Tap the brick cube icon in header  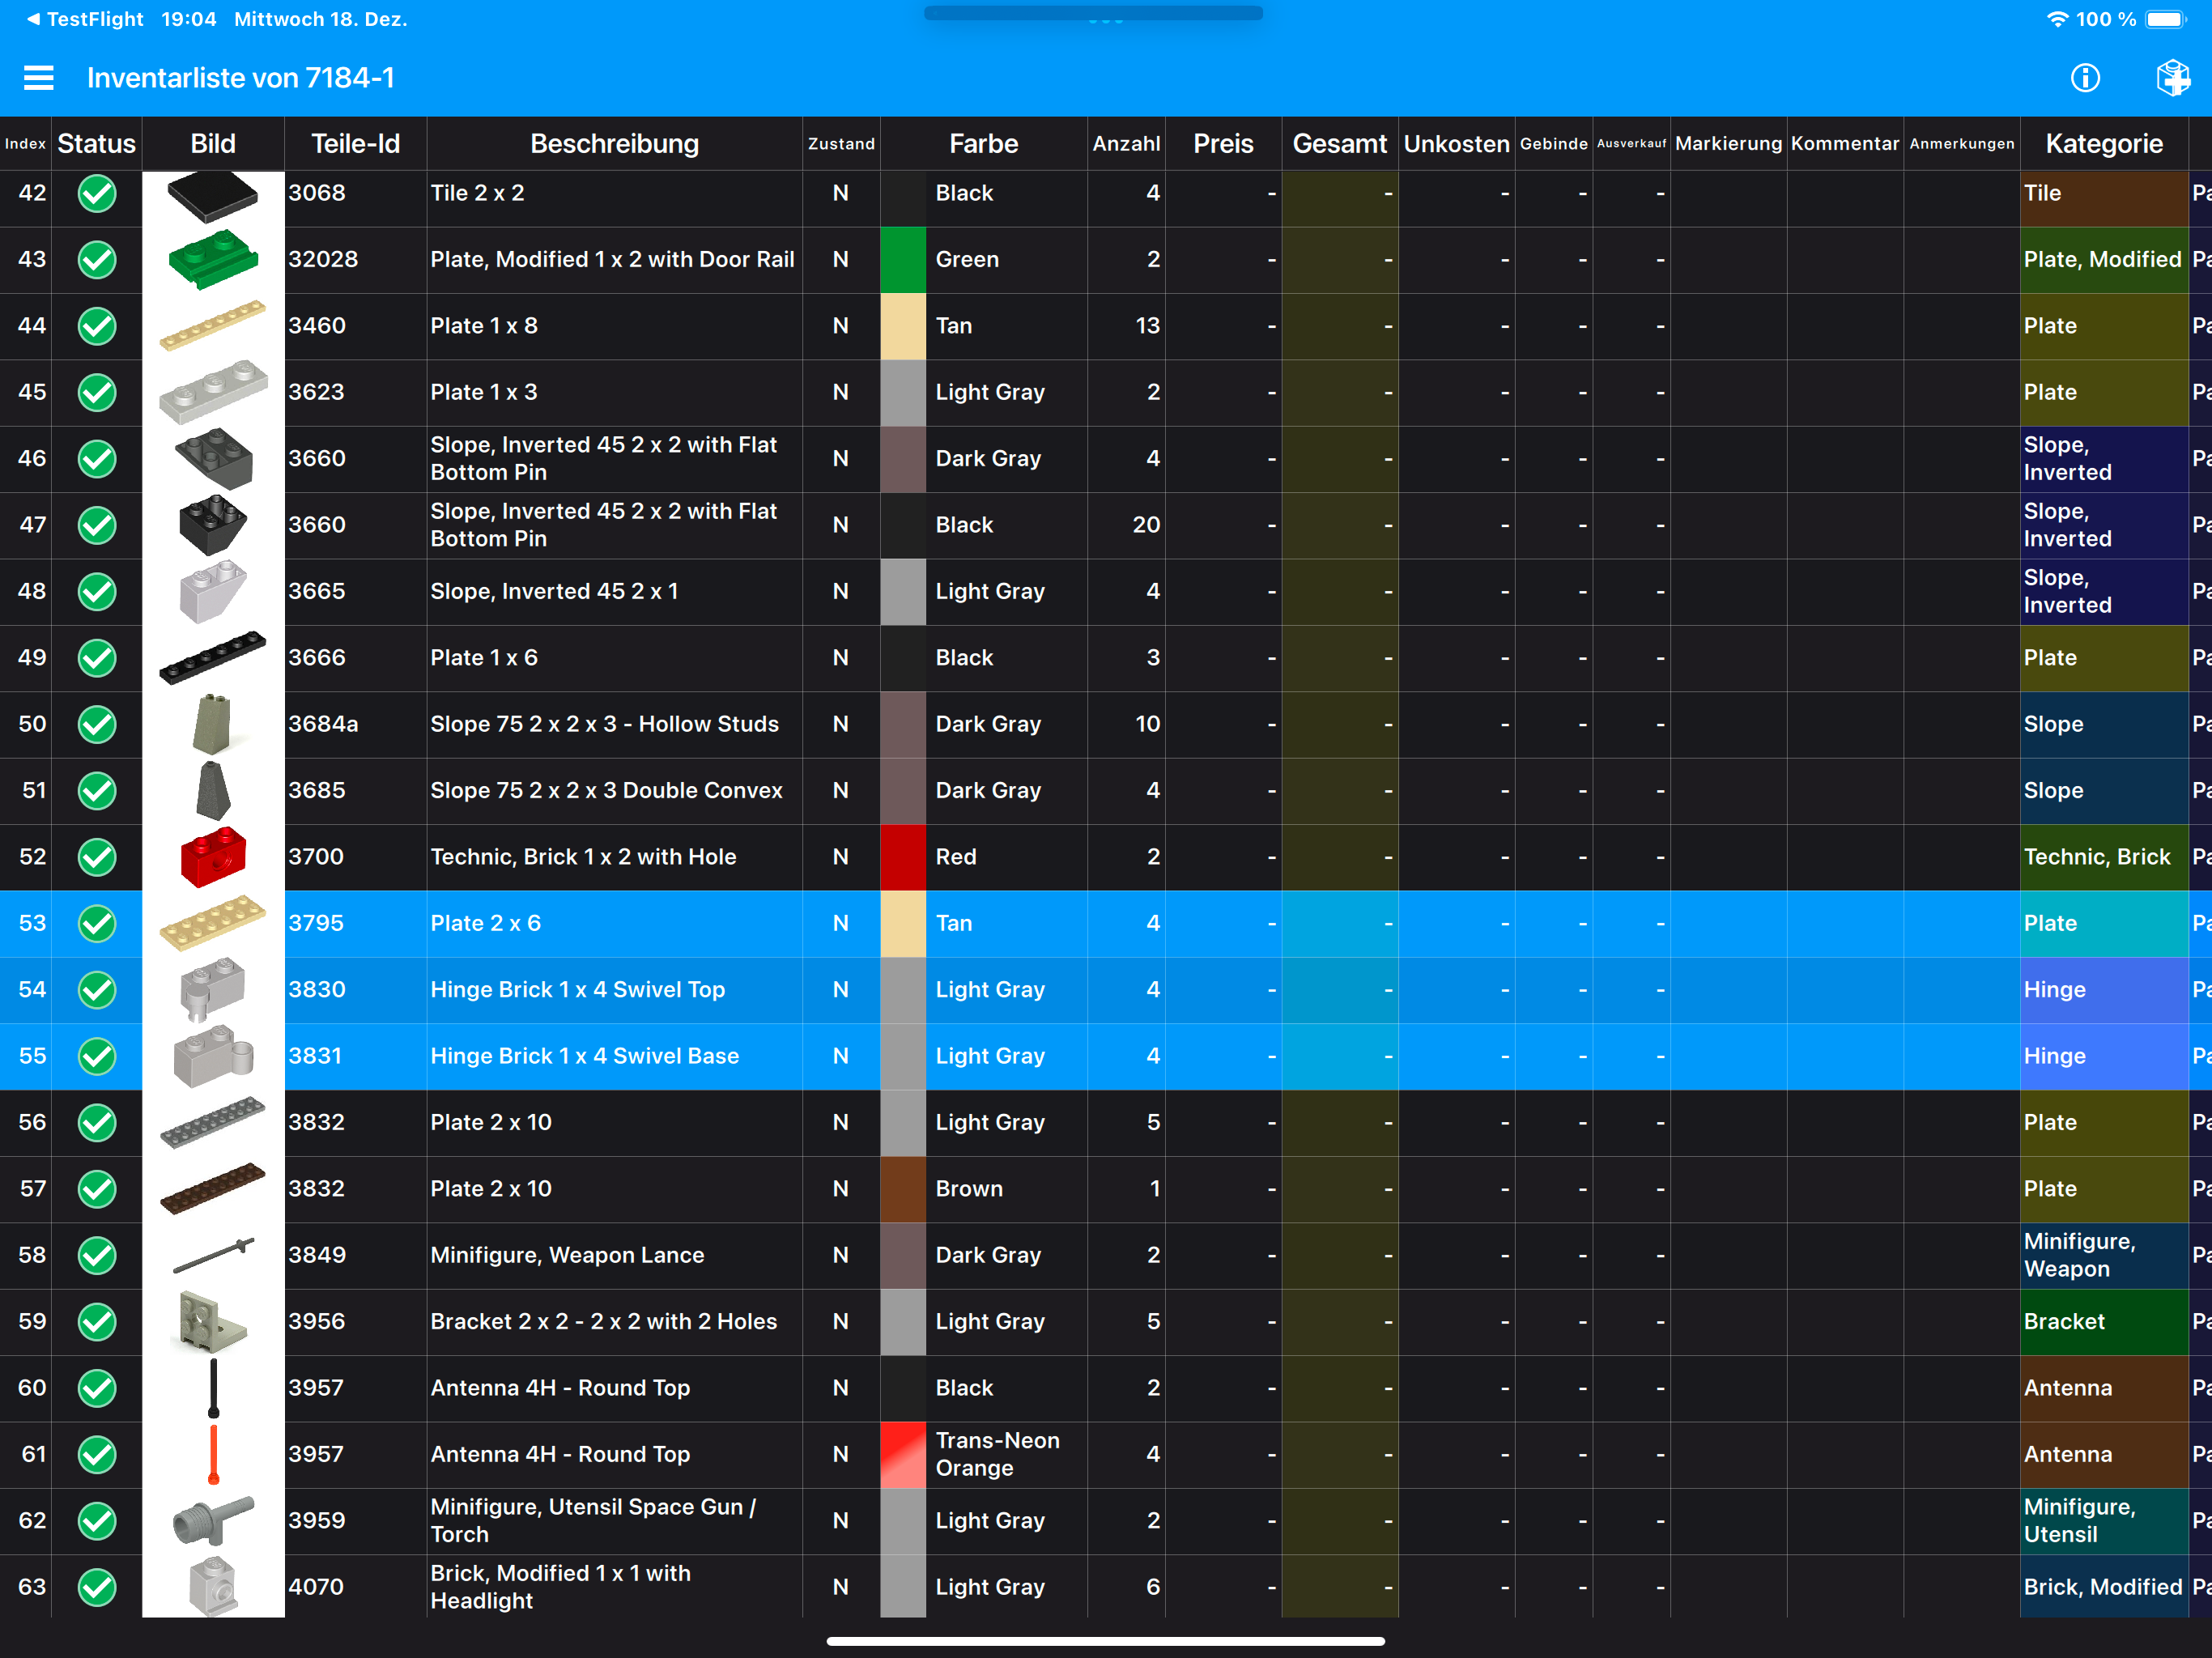click(2172, 78)
